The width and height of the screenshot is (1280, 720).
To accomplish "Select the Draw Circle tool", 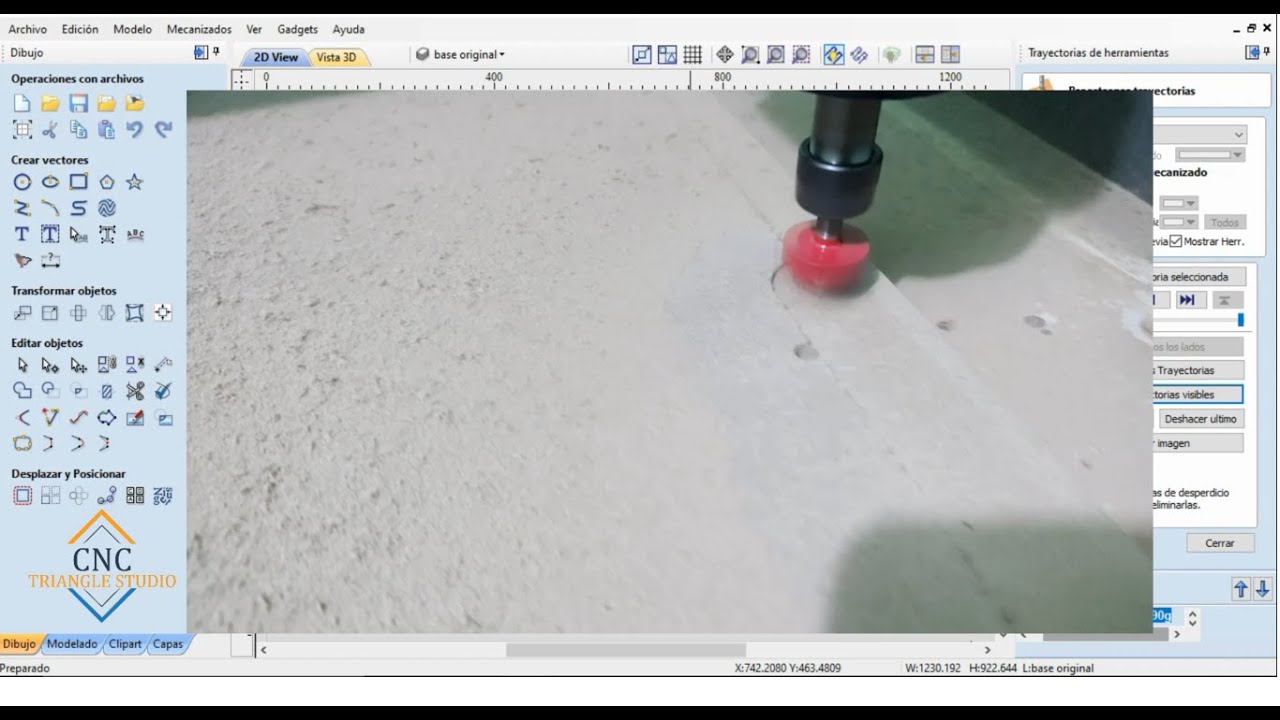I will point(22,182).
